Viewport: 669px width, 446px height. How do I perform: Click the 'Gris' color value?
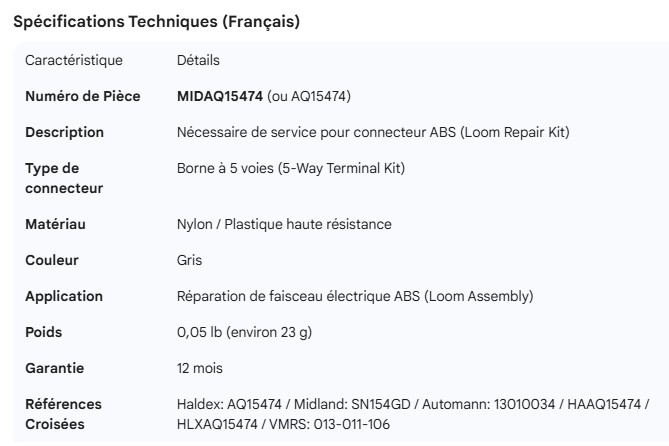pyautogui.click(x=189, y=260)
